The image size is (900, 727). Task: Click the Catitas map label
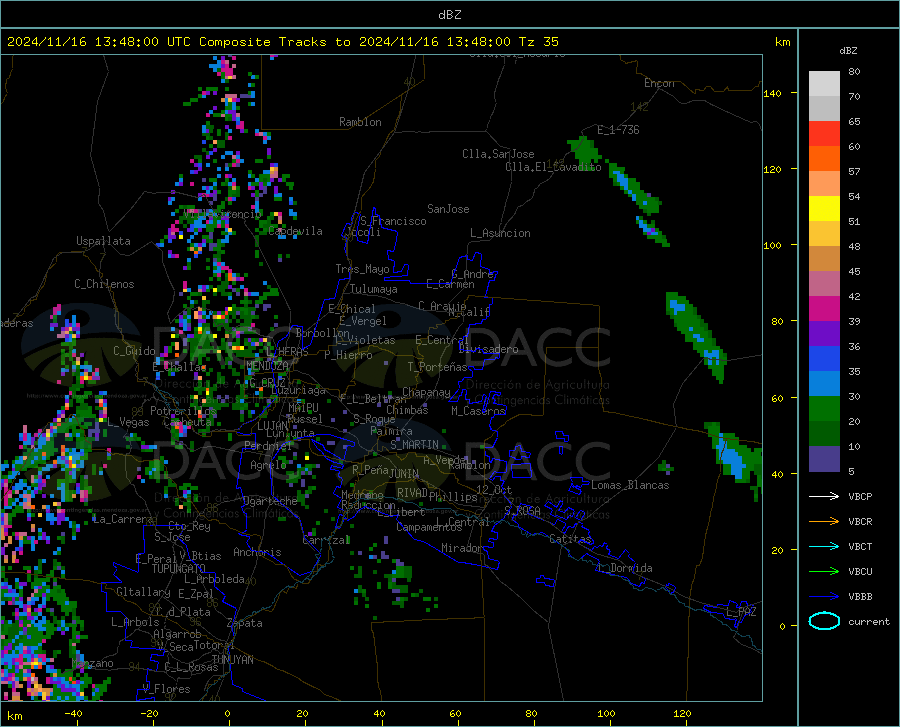pyautogui.click(x=570, y=539)
